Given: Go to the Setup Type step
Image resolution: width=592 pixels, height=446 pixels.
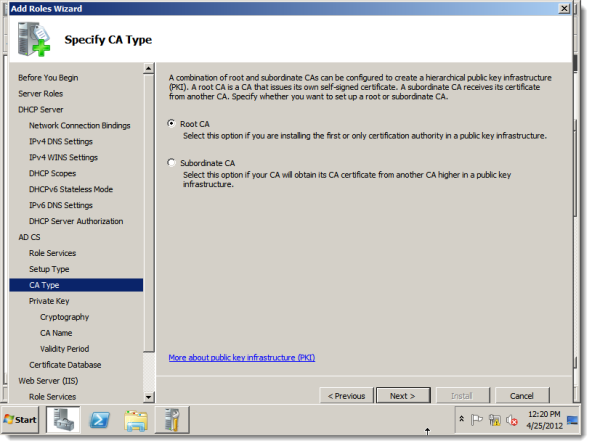Looking at the screenshot, I should pos(49,269).
